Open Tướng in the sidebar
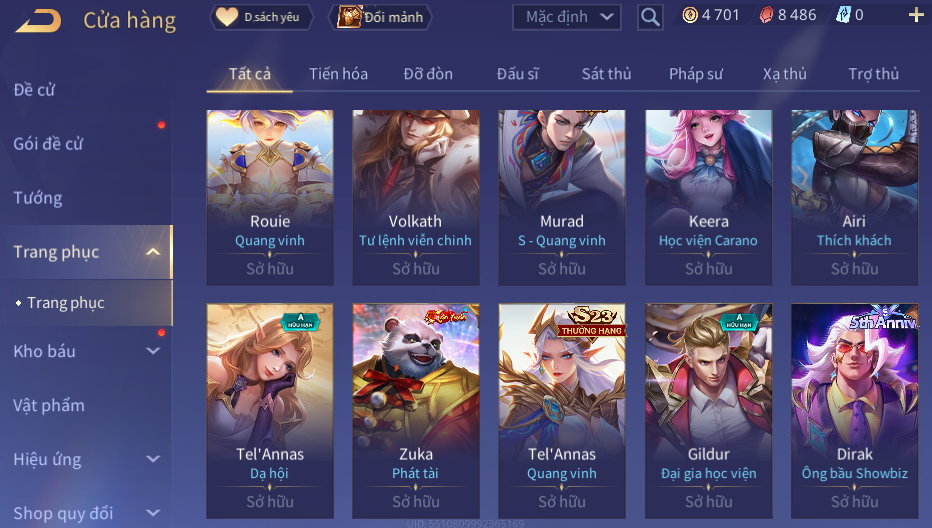932x528 pixels. tap(38, 198)
